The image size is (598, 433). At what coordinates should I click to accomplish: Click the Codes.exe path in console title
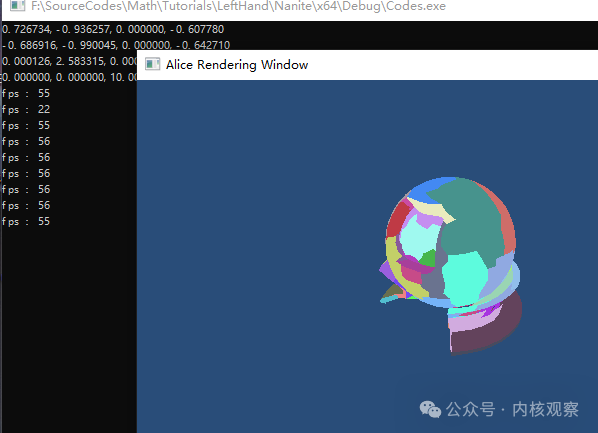pos(238,6)
